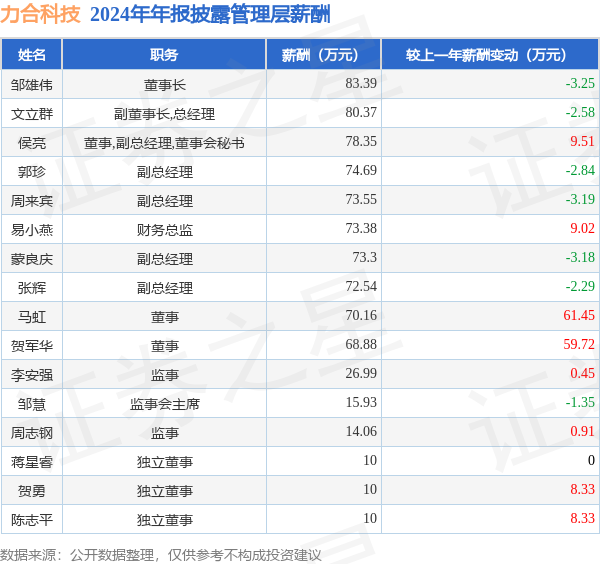Click the 姓名 column header
The width and height of the screenshot is (600, 564).
[x=32, y=55]
